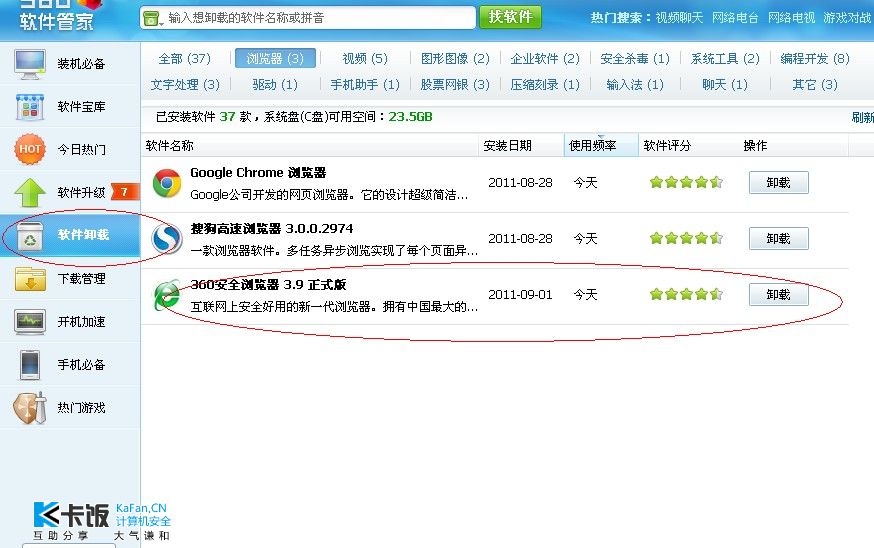The width and height of the screenshot is (874, 548).
Task: Click the 刷新 refresh link
Action: [x=862, y=118]
